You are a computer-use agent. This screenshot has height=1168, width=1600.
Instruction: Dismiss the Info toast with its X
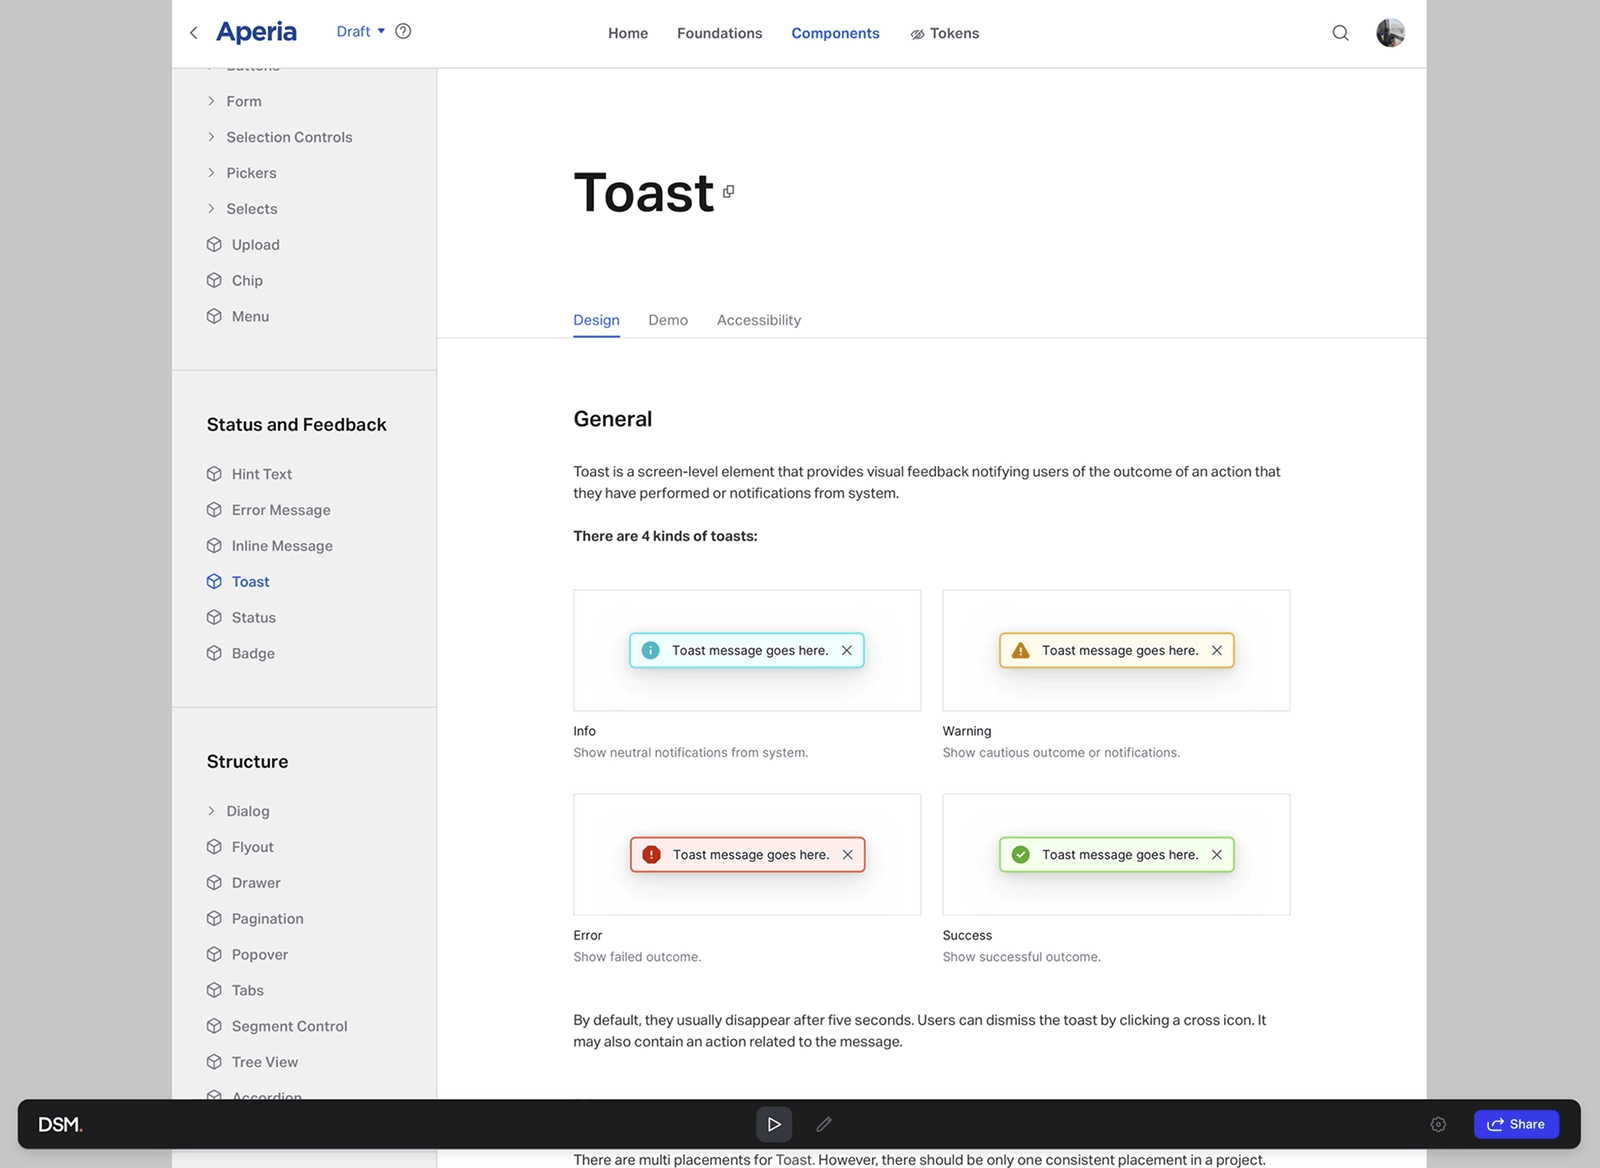pos(847,650)
